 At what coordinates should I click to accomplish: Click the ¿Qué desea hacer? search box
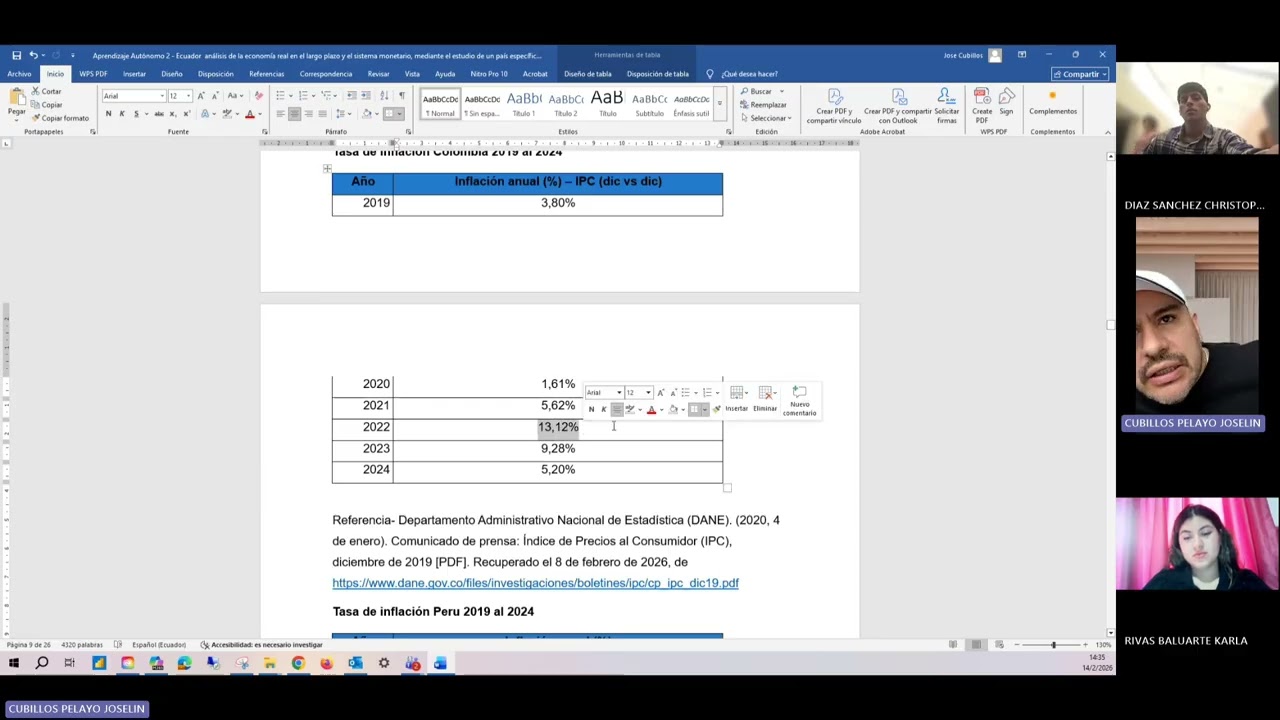click(x=749, y=74)
